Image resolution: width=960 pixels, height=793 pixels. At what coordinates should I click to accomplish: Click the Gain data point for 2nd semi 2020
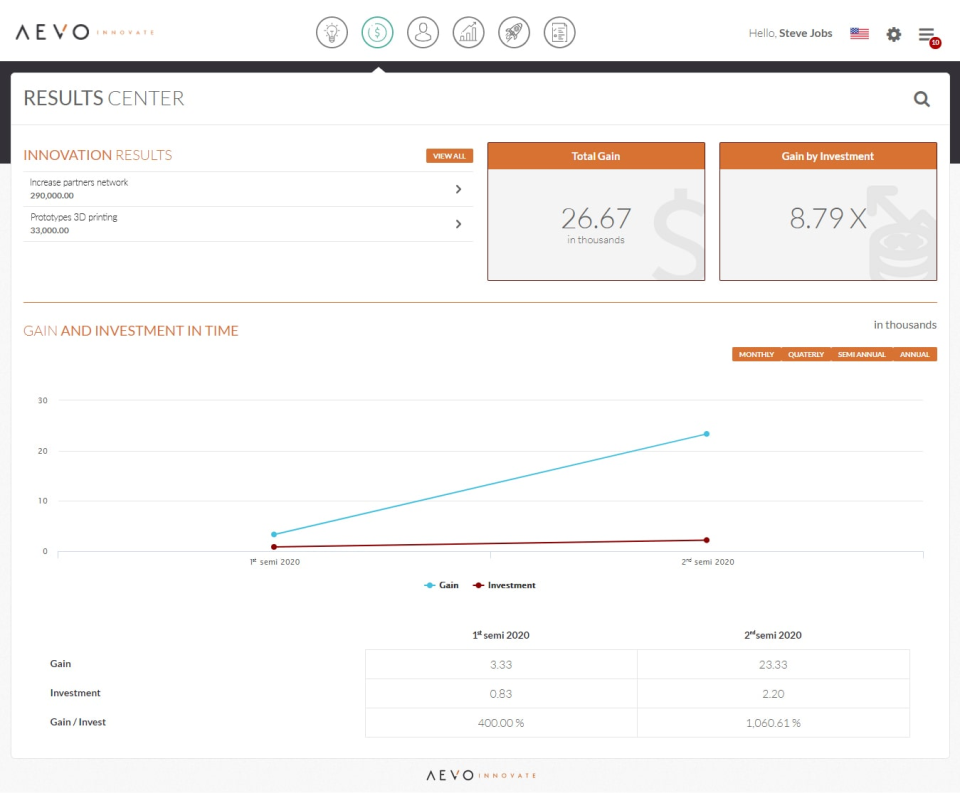pyautogui.click(x=706, y=434)
